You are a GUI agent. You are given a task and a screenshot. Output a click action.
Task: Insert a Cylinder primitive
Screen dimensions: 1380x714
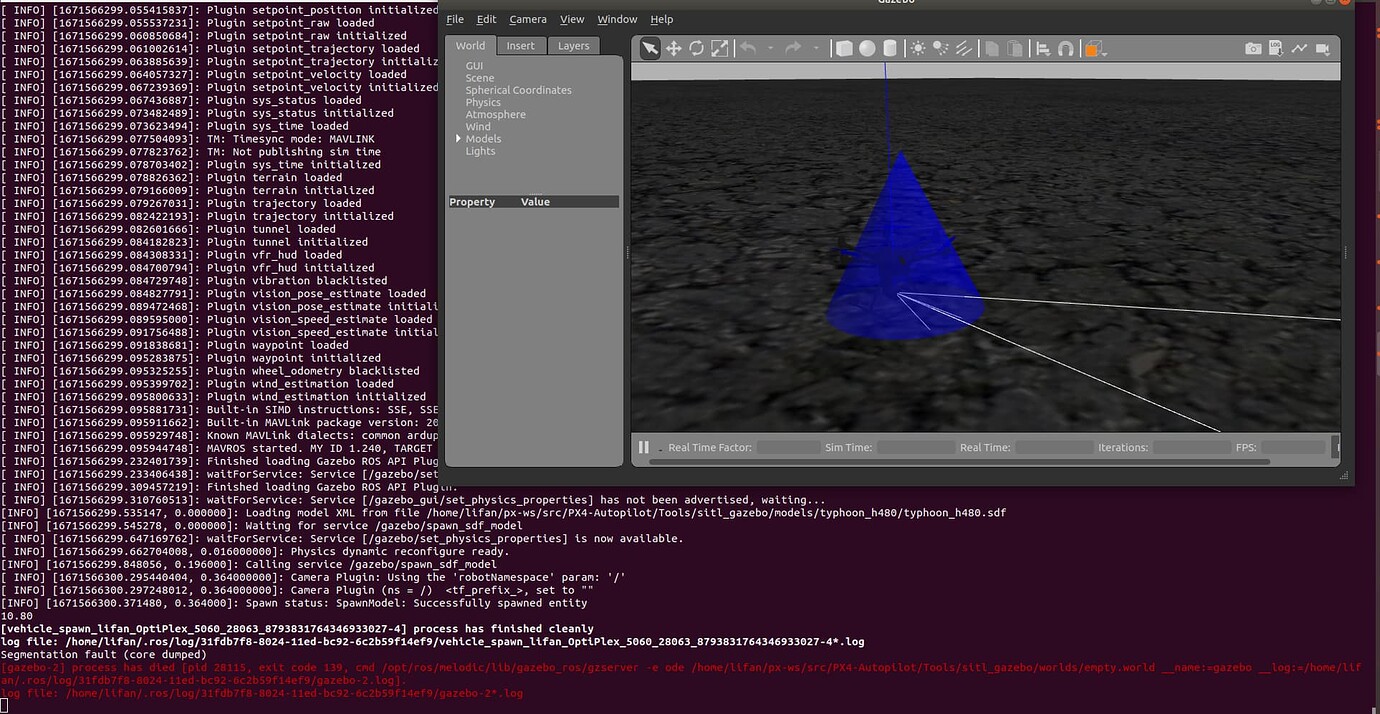point(889,47)
